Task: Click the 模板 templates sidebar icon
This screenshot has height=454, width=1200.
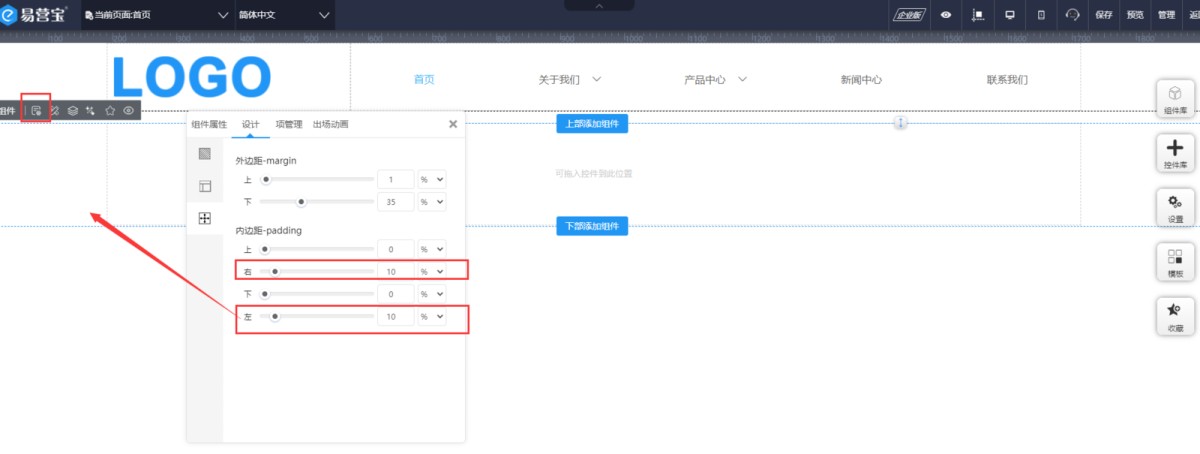Action: coord(1175,261)
